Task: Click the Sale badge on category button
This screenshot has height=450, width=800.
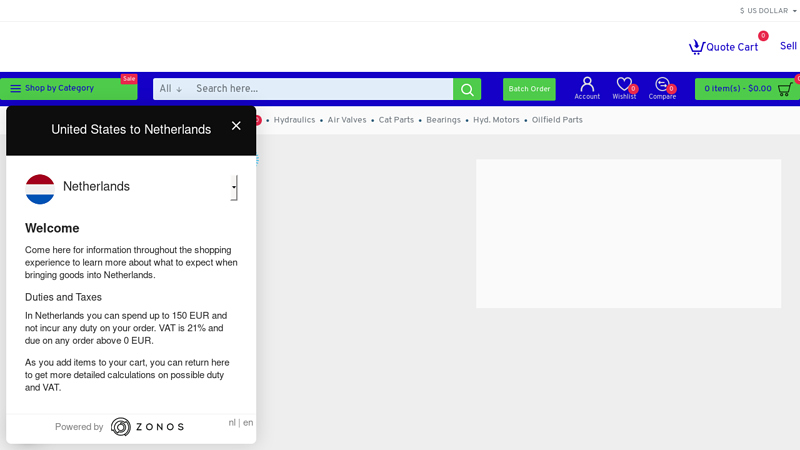Action: click(x=129, y=79)
